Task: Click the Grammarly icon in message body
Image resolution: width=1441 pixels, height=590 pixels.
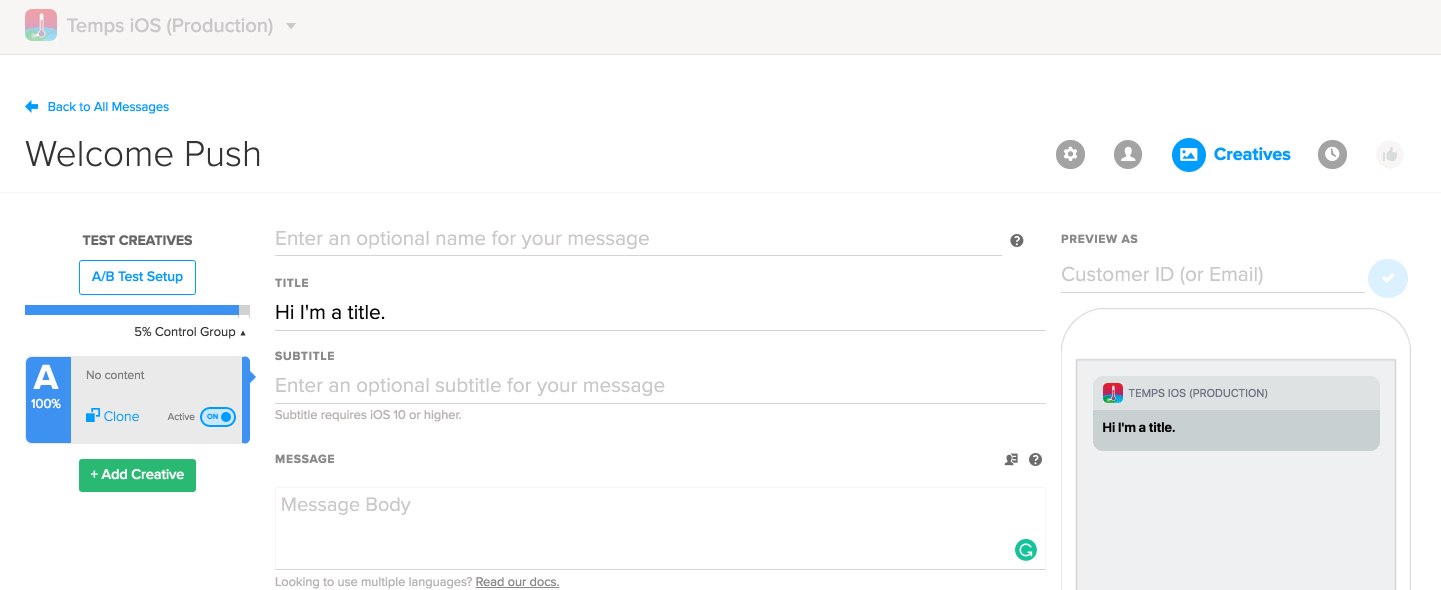Action: [x=1026, y=549]
